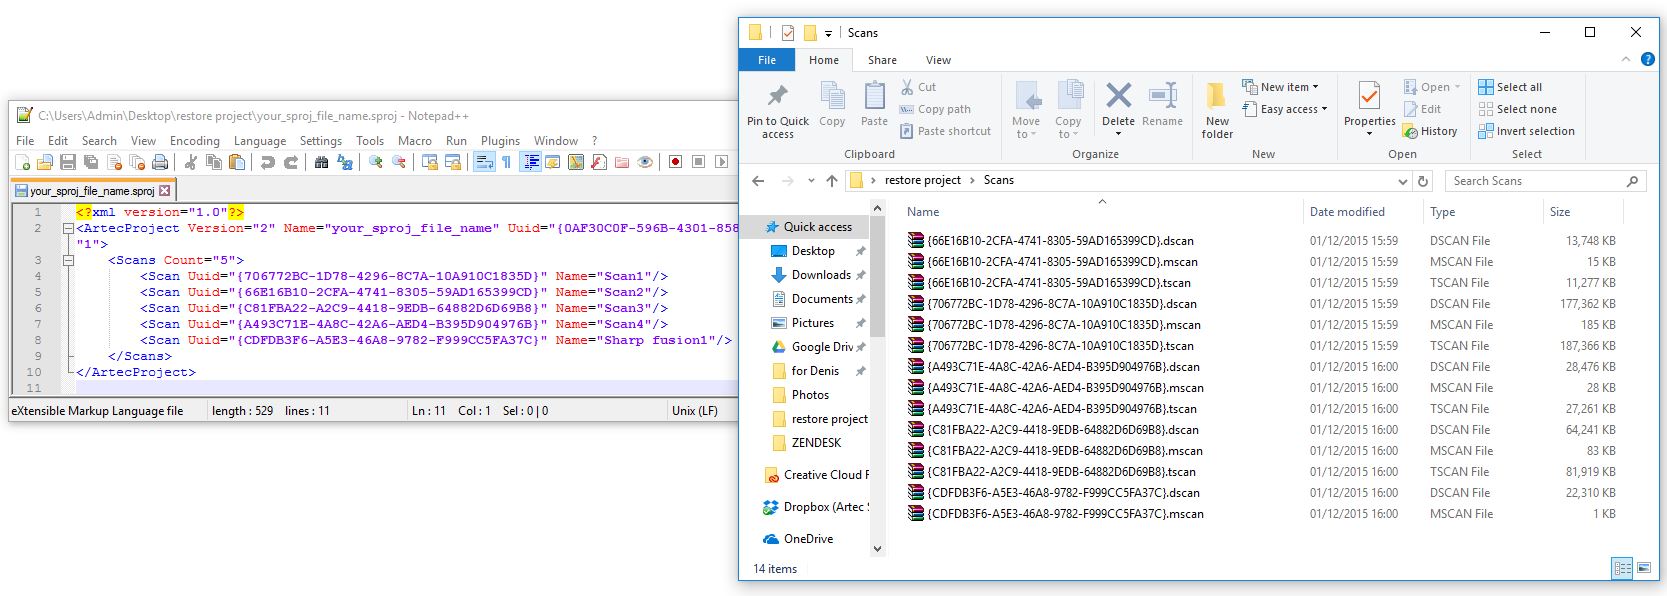Click the Save icon in Notepad++ toolbar
This screenshot has width=1667, height=596.
[x=68, y=162]
